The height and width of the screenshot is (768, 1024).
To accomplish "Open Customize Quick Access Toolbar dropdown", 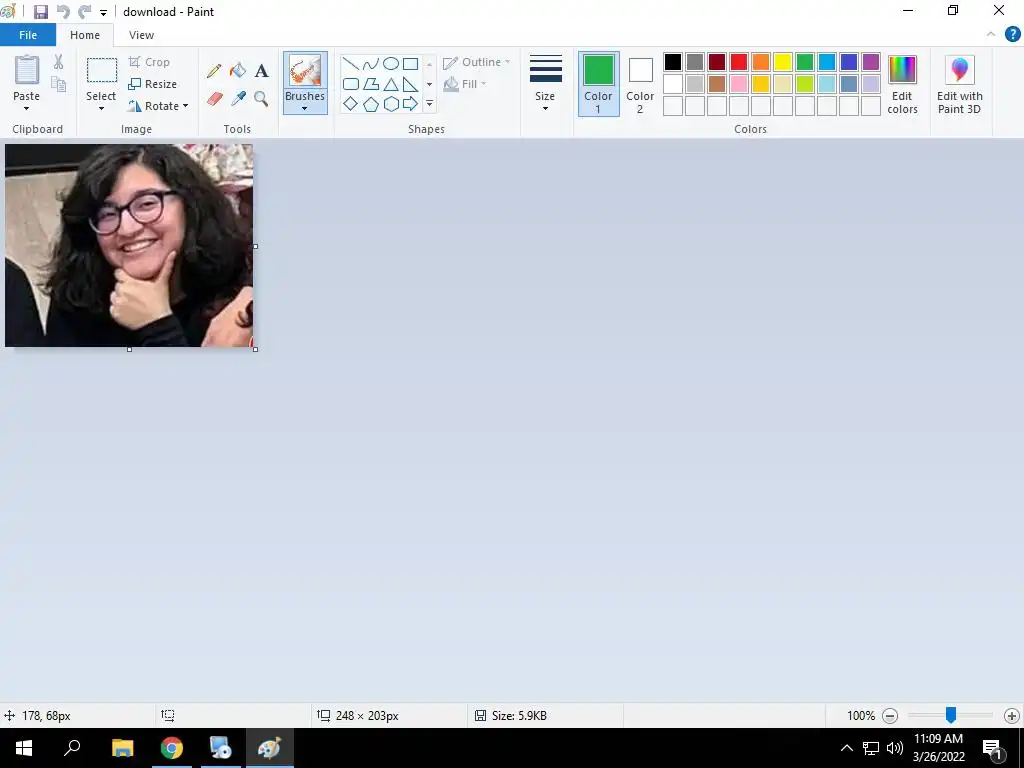I will click(103, 12).
